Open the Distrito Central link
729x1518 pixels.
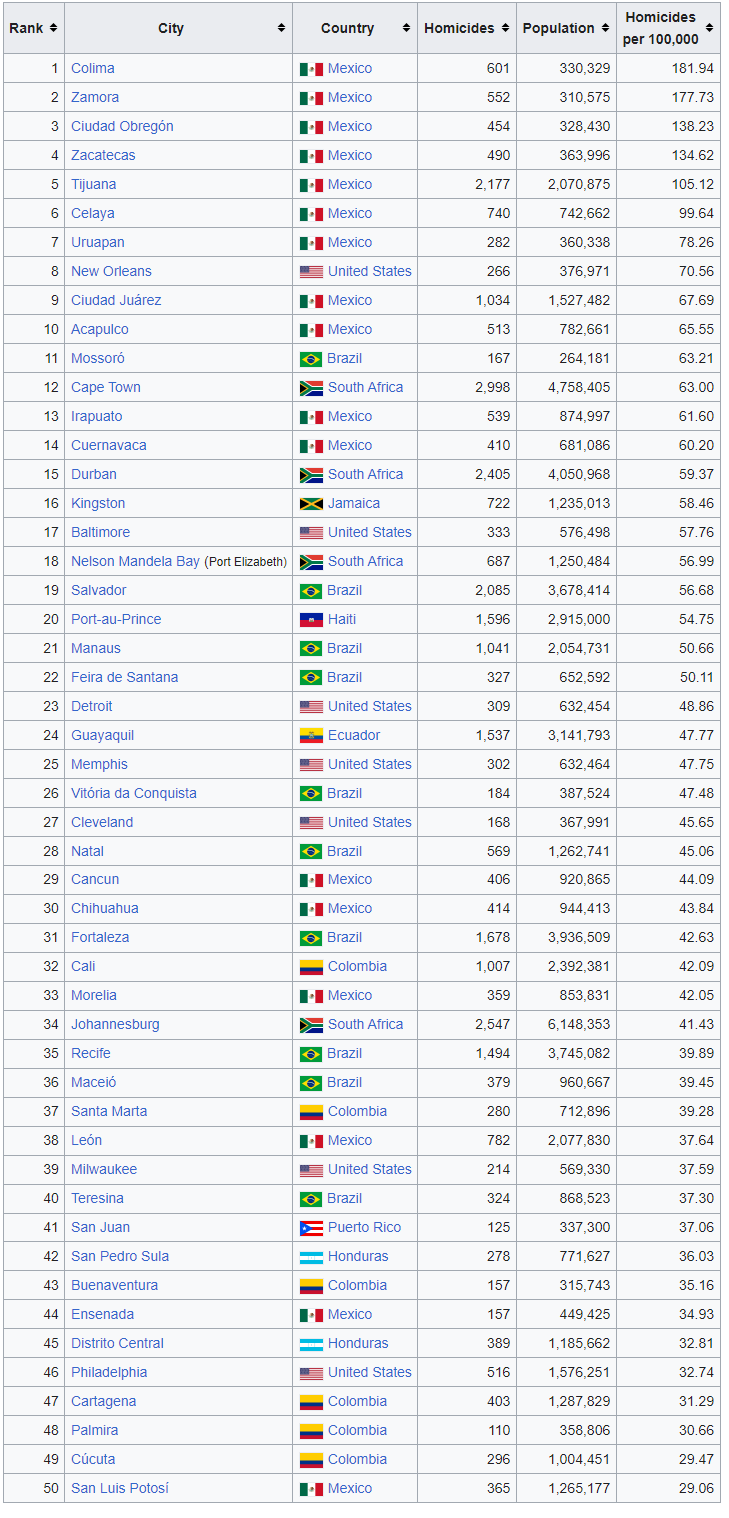117,1343
